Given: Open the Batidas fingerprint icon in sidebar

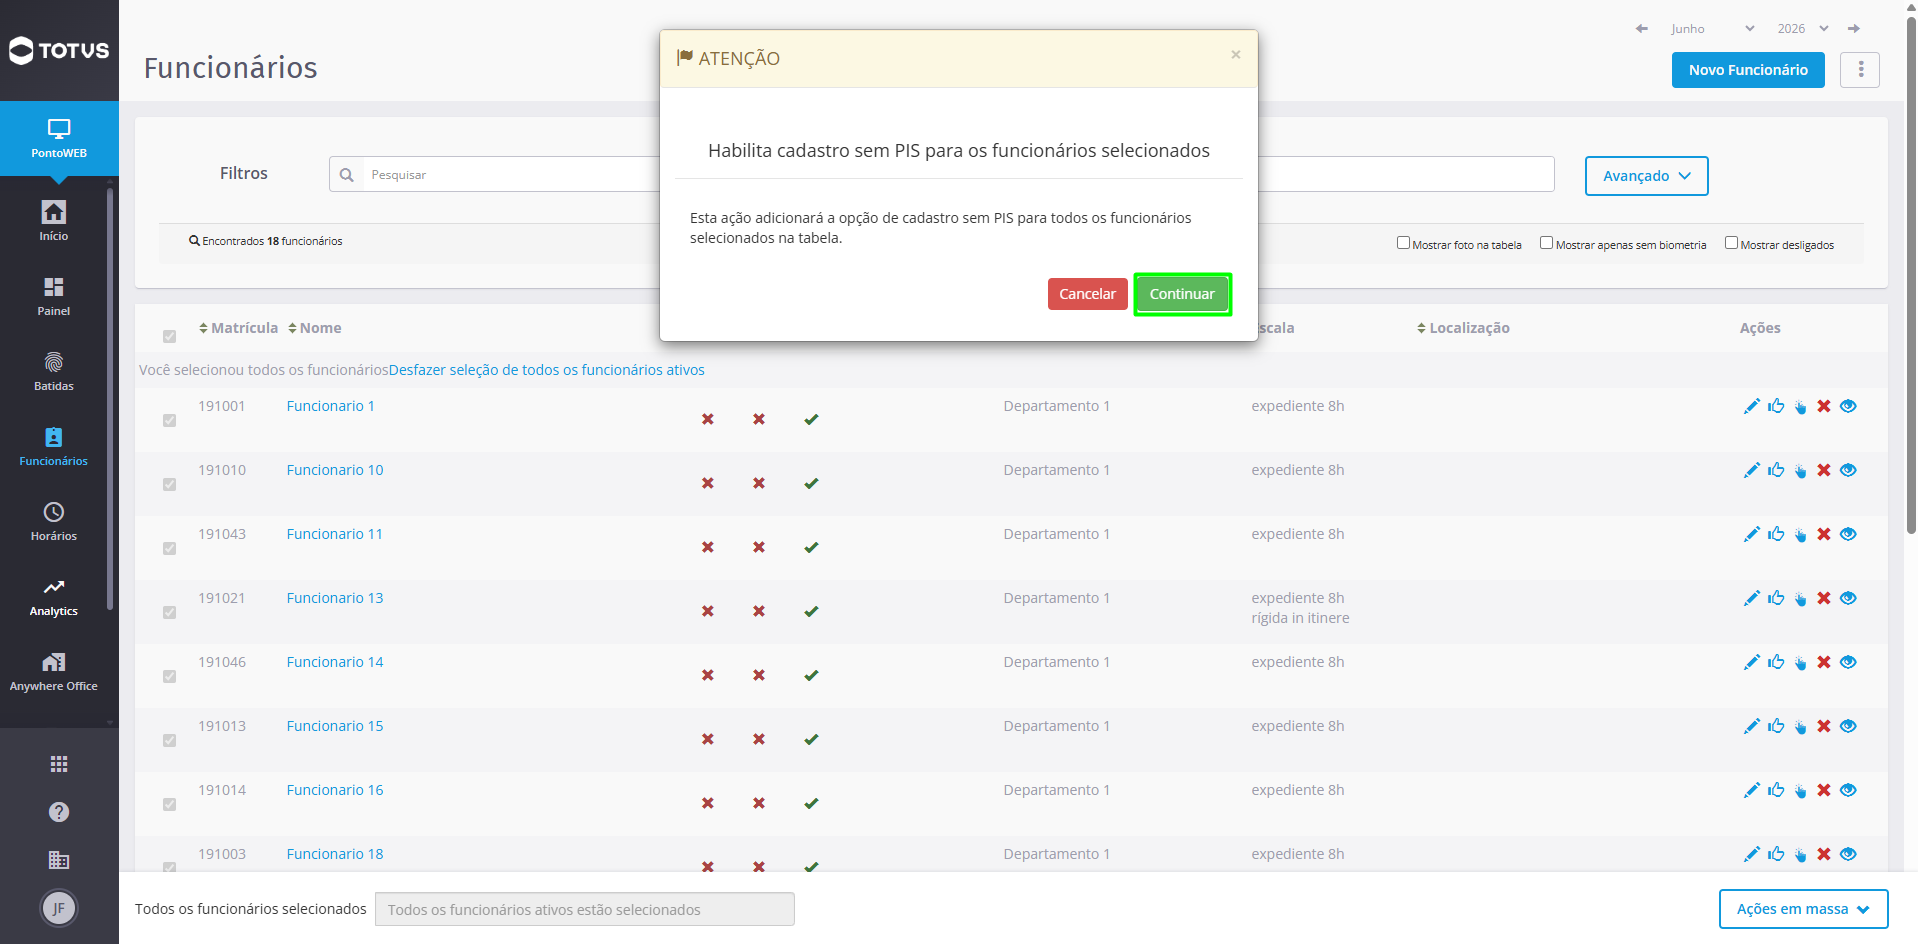Looking at the screenshot, I should (x=54, y=362).
